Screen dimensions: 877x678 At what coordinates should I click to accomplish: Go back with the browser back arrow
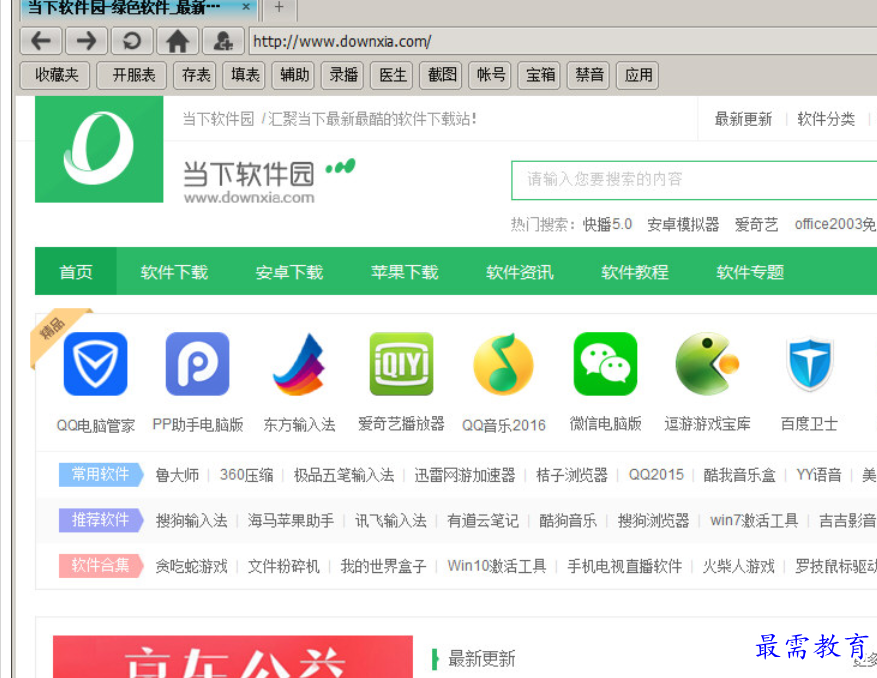(40, 41)
